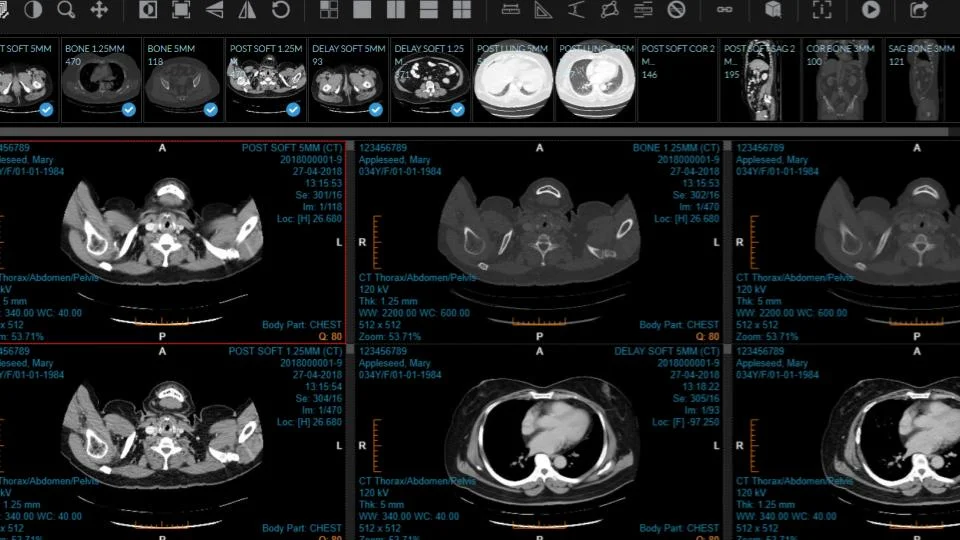Screen dimensions: 960x540
Task: Select the pan move tool
Action: 99,9
